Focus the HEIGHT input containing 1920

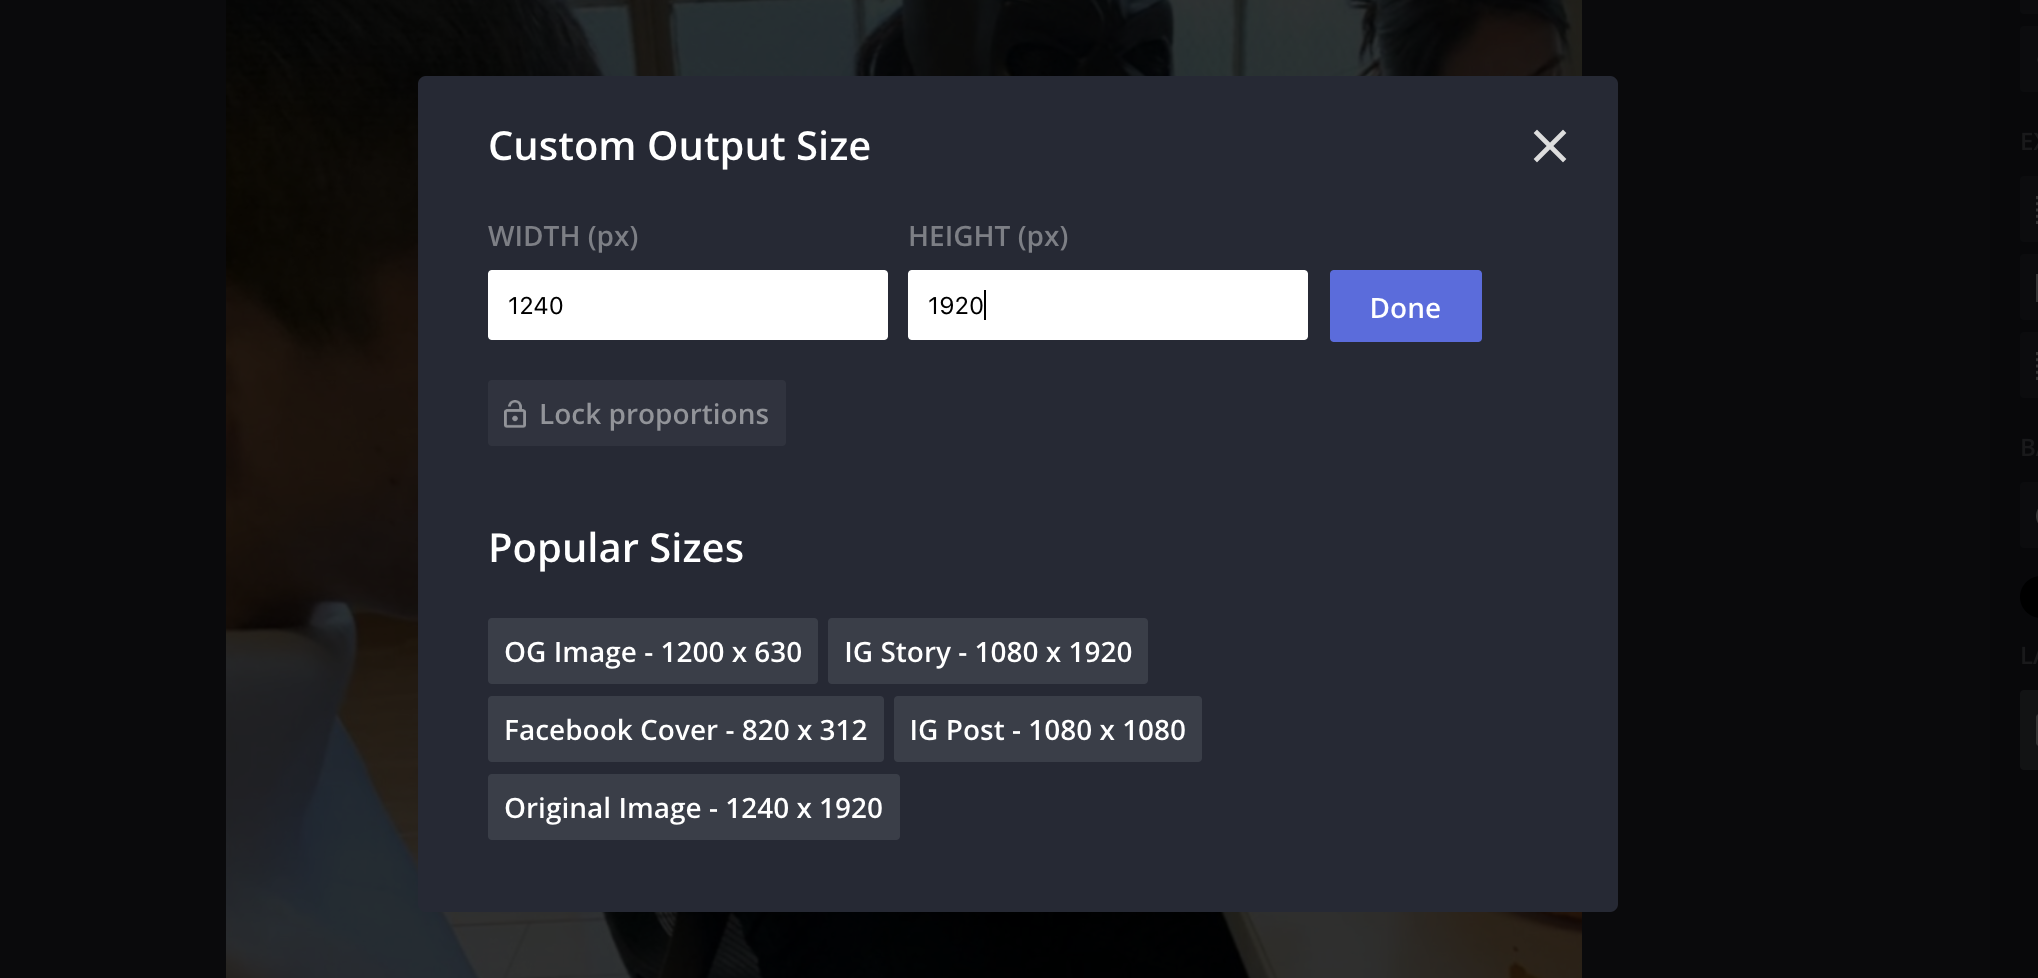coord(1107,305)
